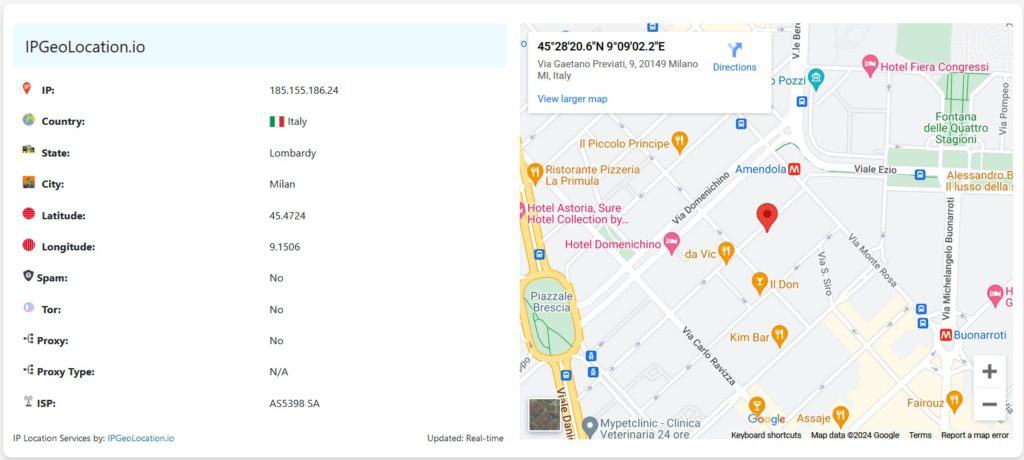
Task: Click the latitude value 45.4724
Action: pos(287,216)
